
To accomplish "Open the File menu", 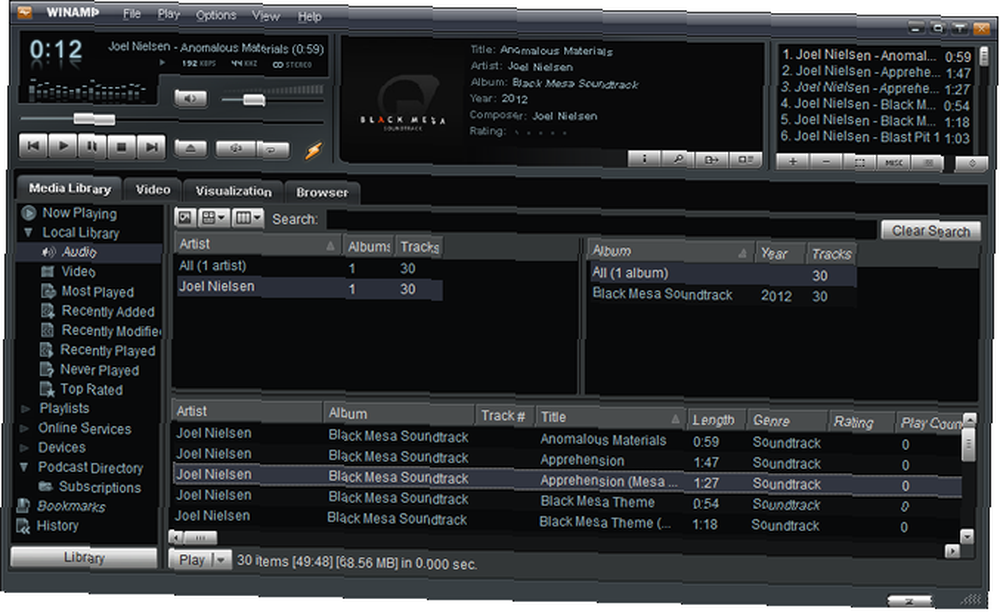I will tap(132, 13).
